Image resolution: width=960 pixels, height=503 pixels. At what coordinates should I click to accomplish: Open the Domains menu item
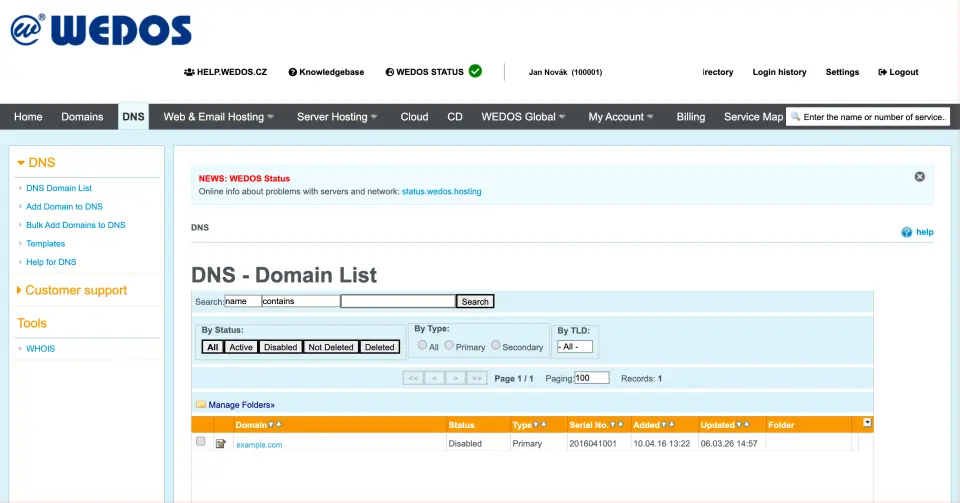(82, 117)
